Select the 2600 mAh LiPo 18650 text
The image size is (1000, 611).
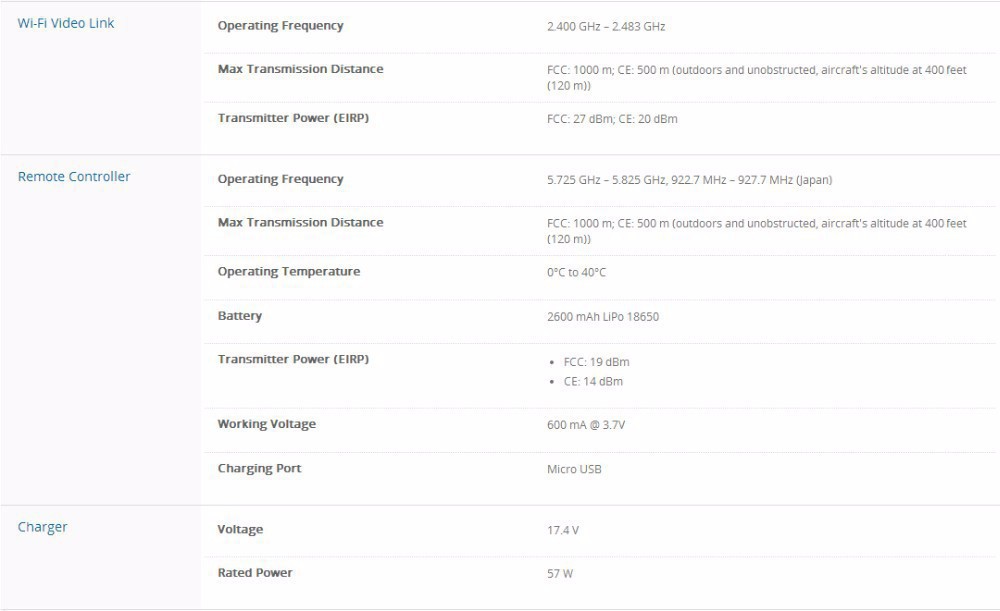[603, 317]
